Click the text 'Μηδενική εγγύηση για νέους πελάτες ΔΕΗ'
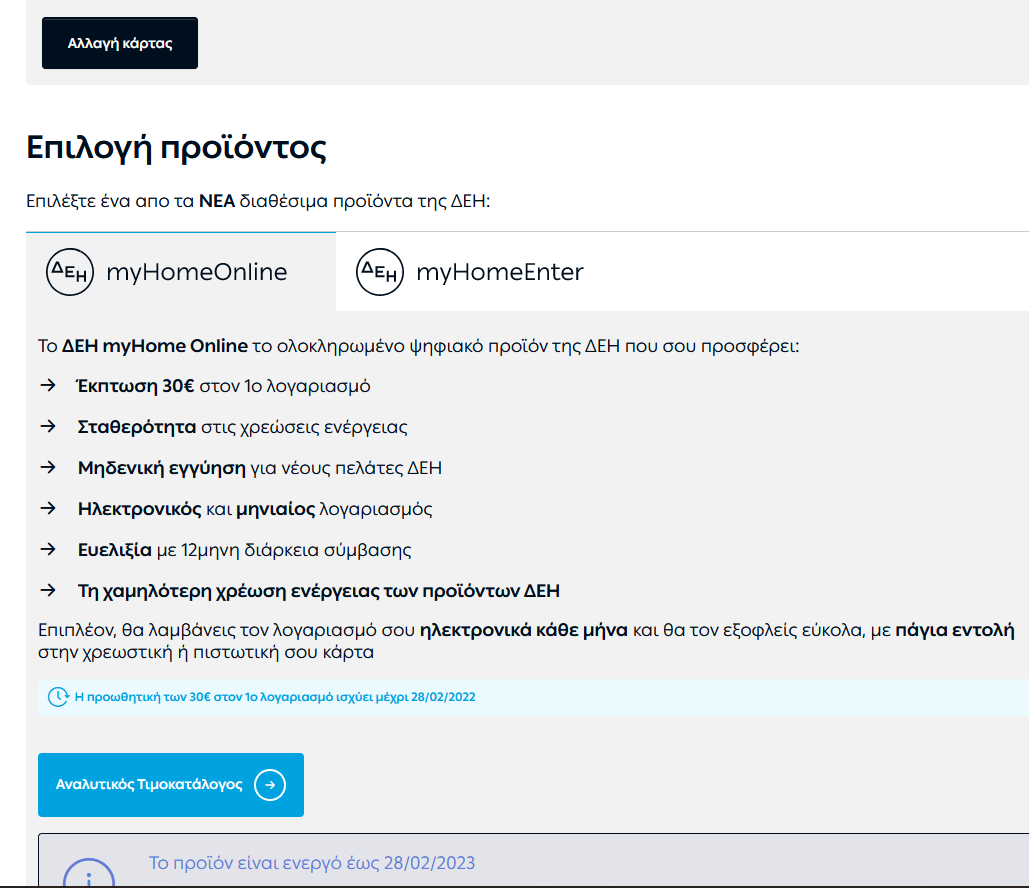The height and width of the screenshot is (888, 1029). [x=260, y=468]
